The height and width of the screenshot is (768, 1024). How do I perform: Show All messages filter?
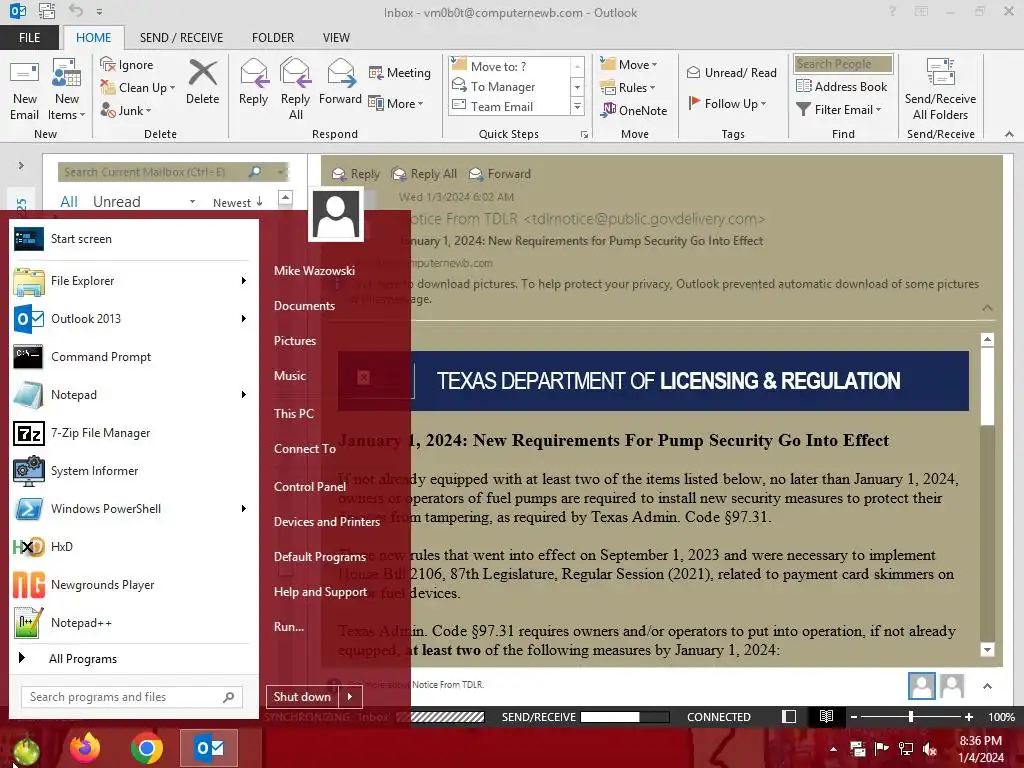[x=69, y=201]
